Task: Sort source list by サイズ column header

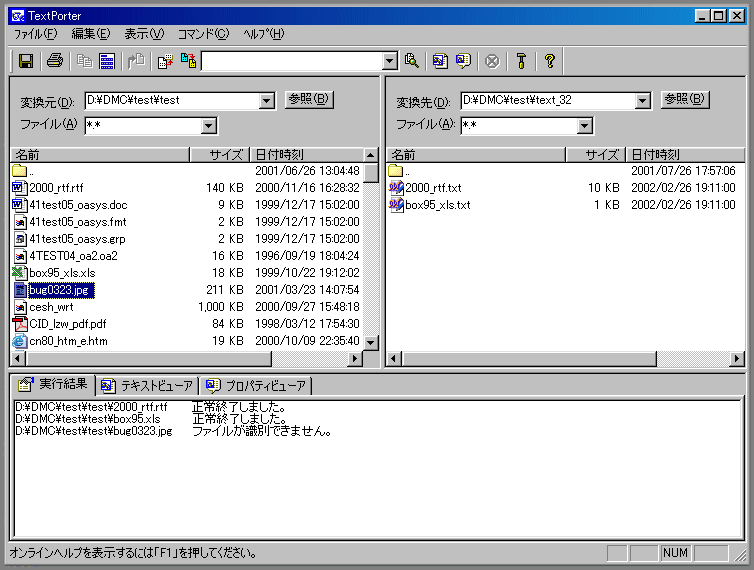Action: tap(220, 155)
